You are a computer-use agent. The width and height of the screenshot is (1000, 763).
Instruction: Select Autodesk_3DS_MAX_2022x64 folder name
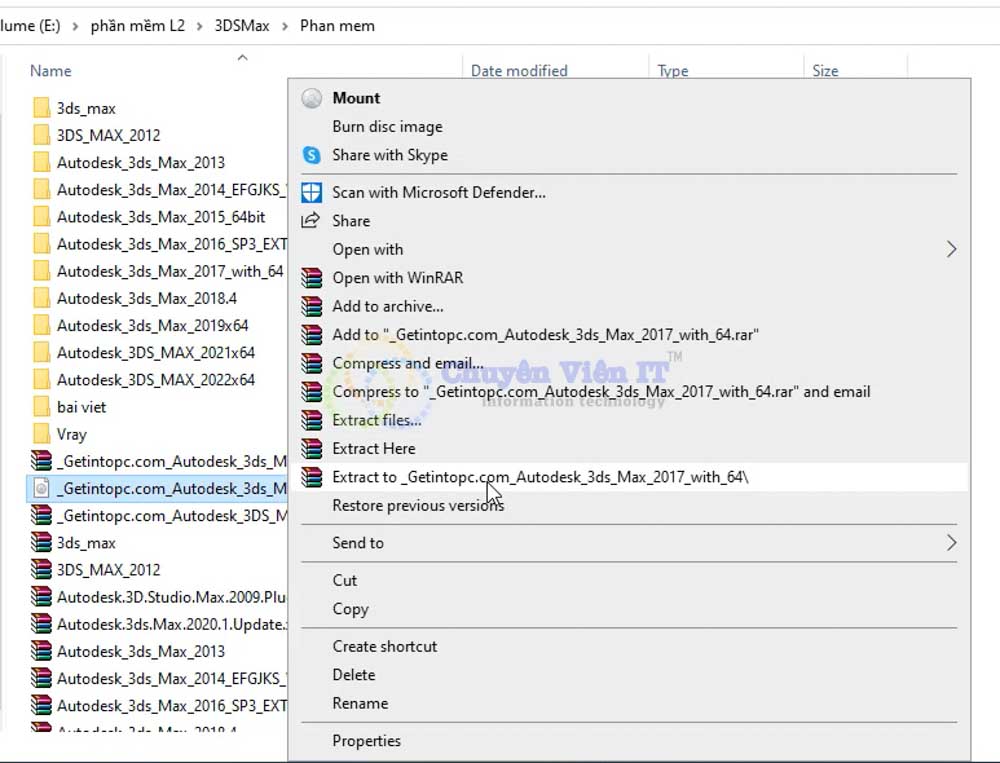click(x=156, y=380)
